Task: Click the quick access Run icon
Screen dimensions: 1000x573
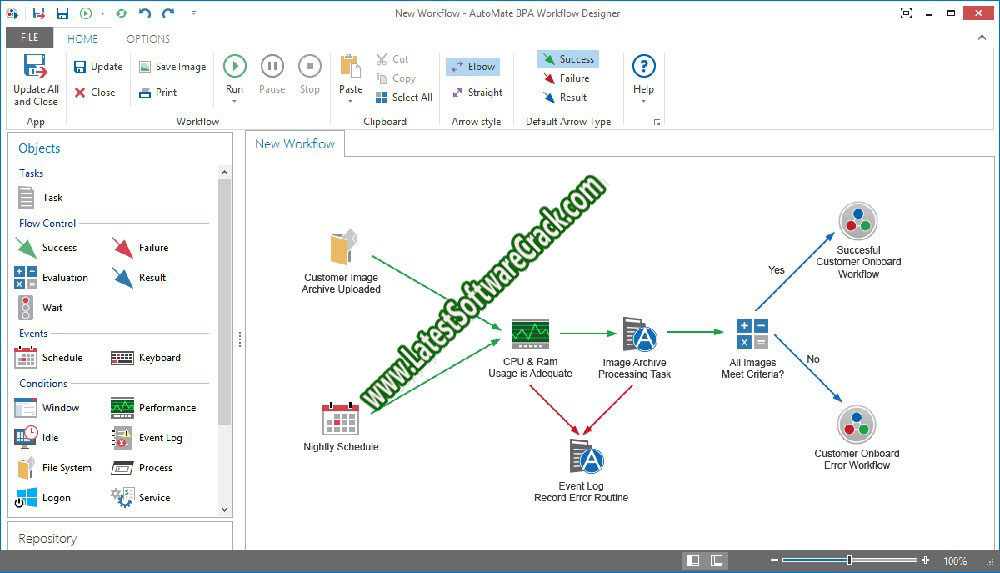Action: click(85, 13)
